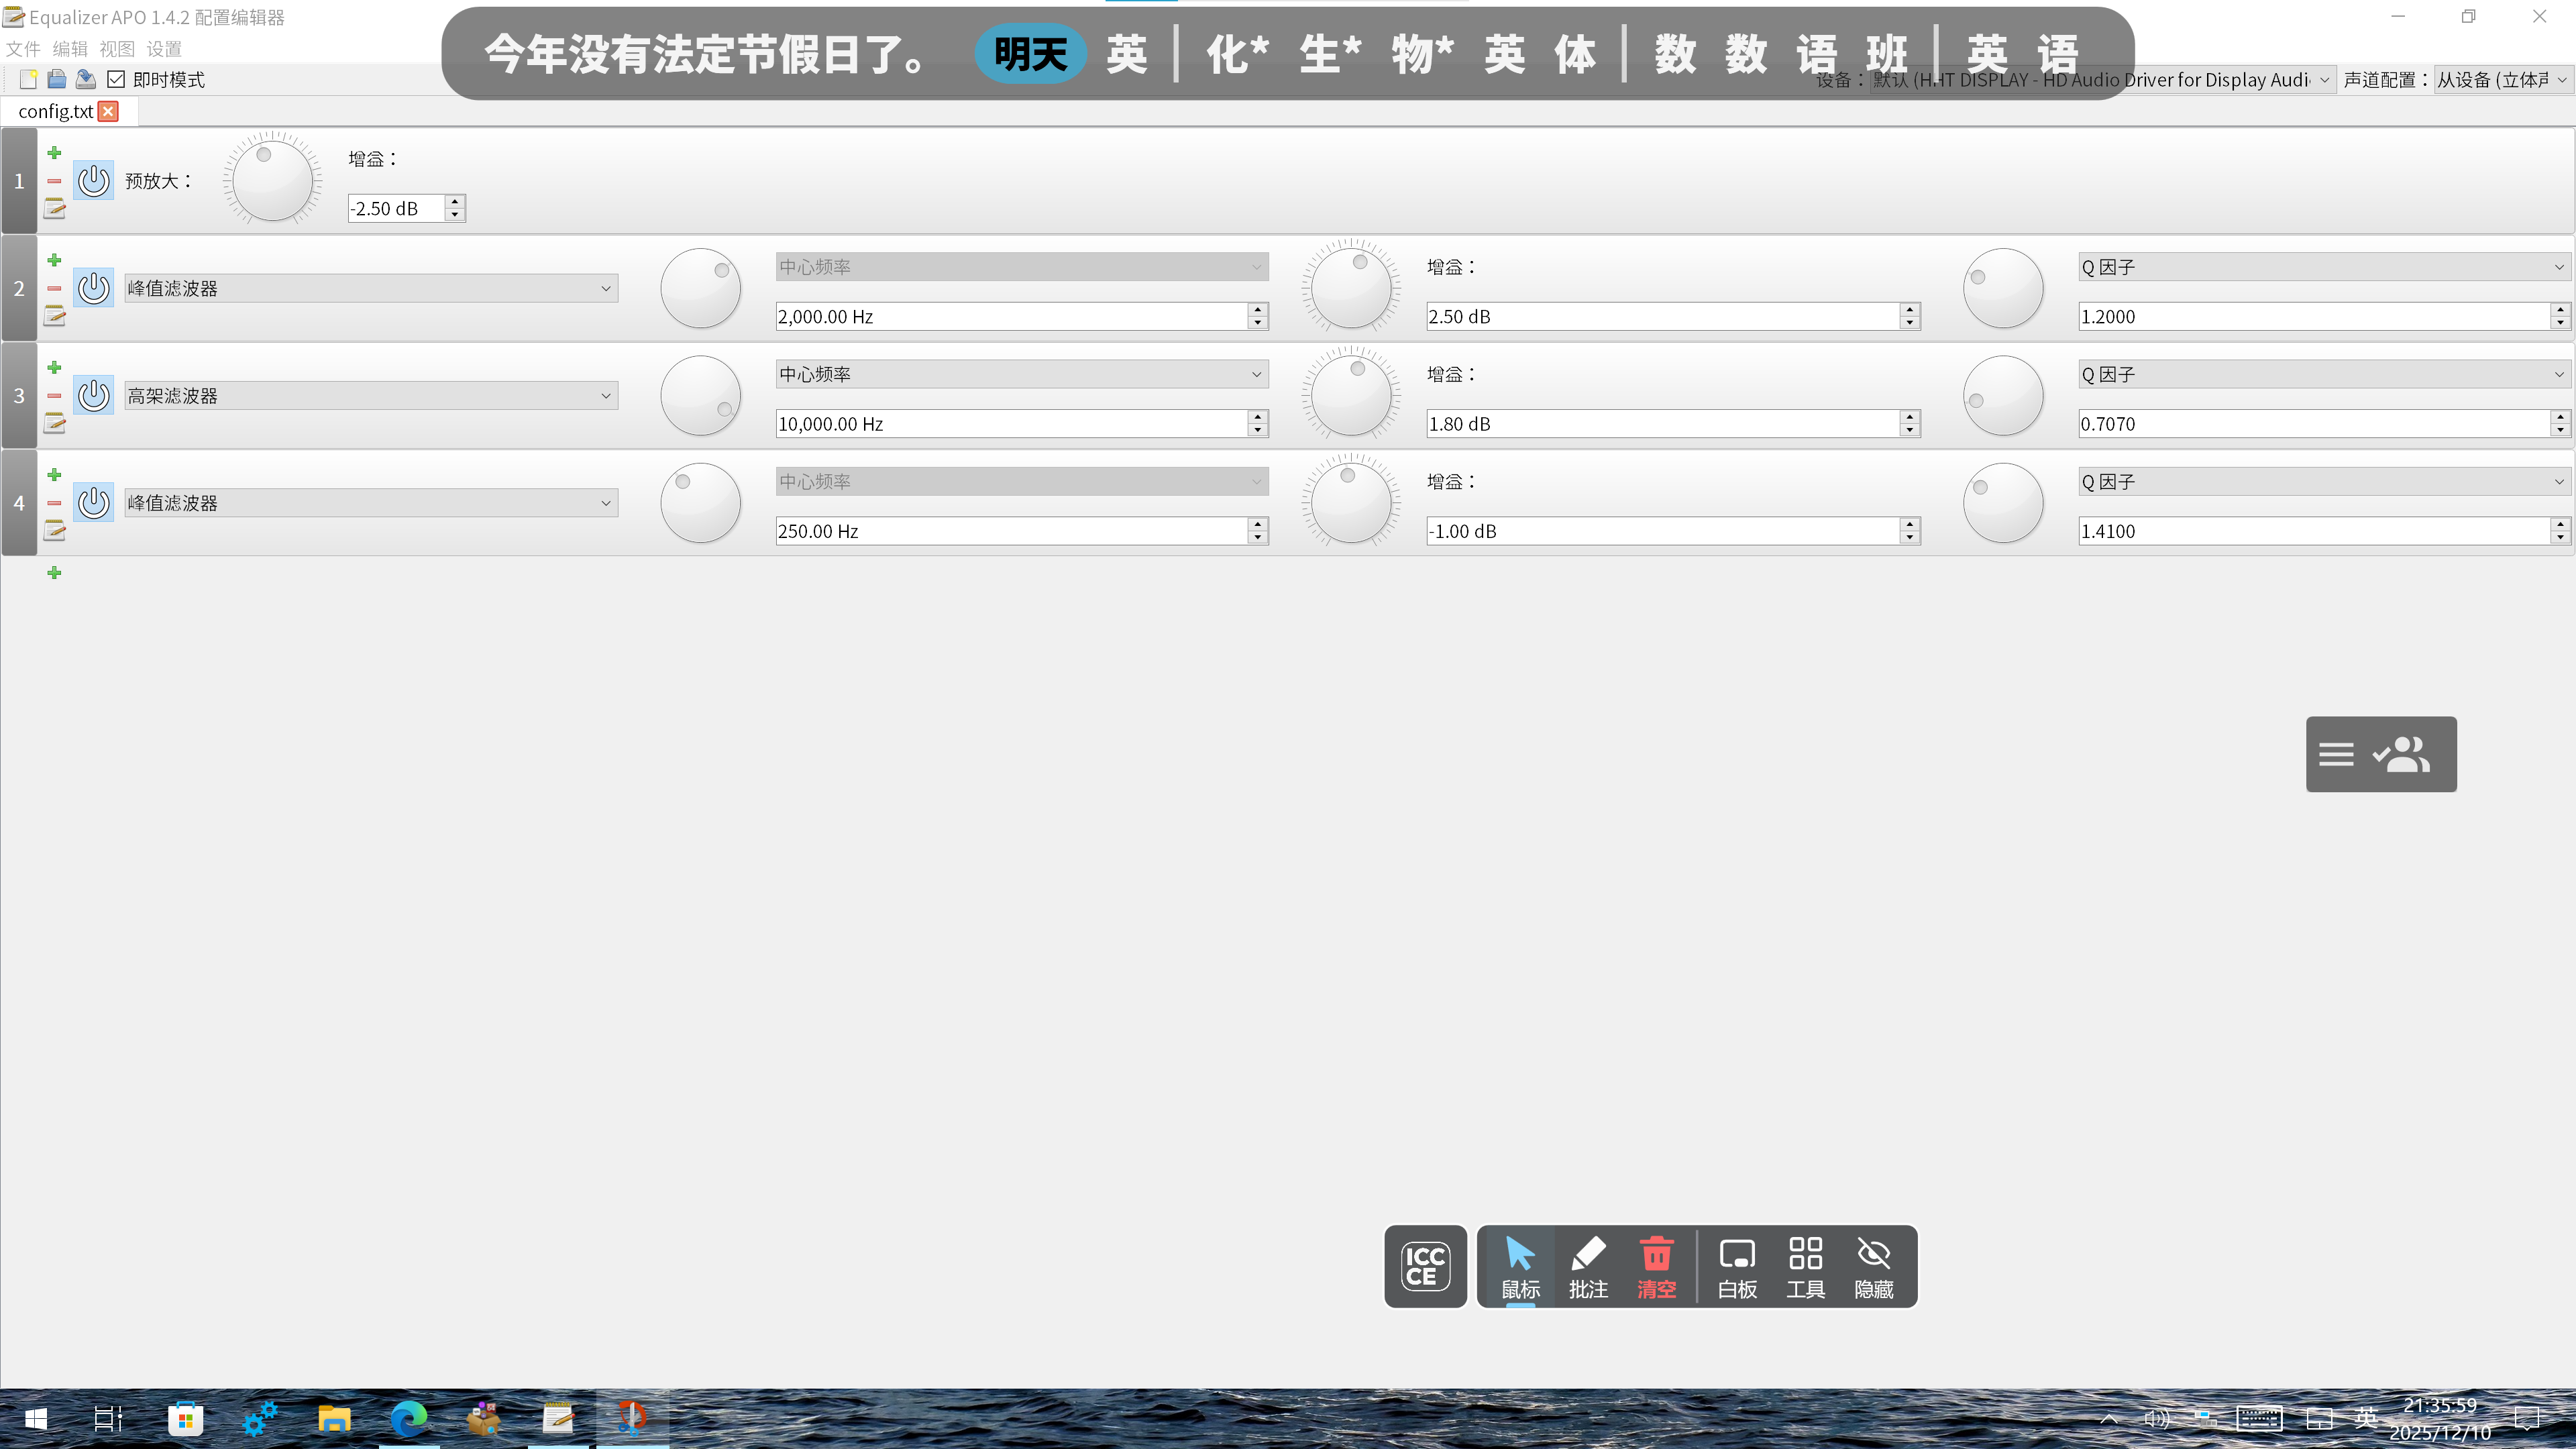Toggle power button of 预放大 preamp
This screenshot has height=1449, width=2576.
[94, 181]
